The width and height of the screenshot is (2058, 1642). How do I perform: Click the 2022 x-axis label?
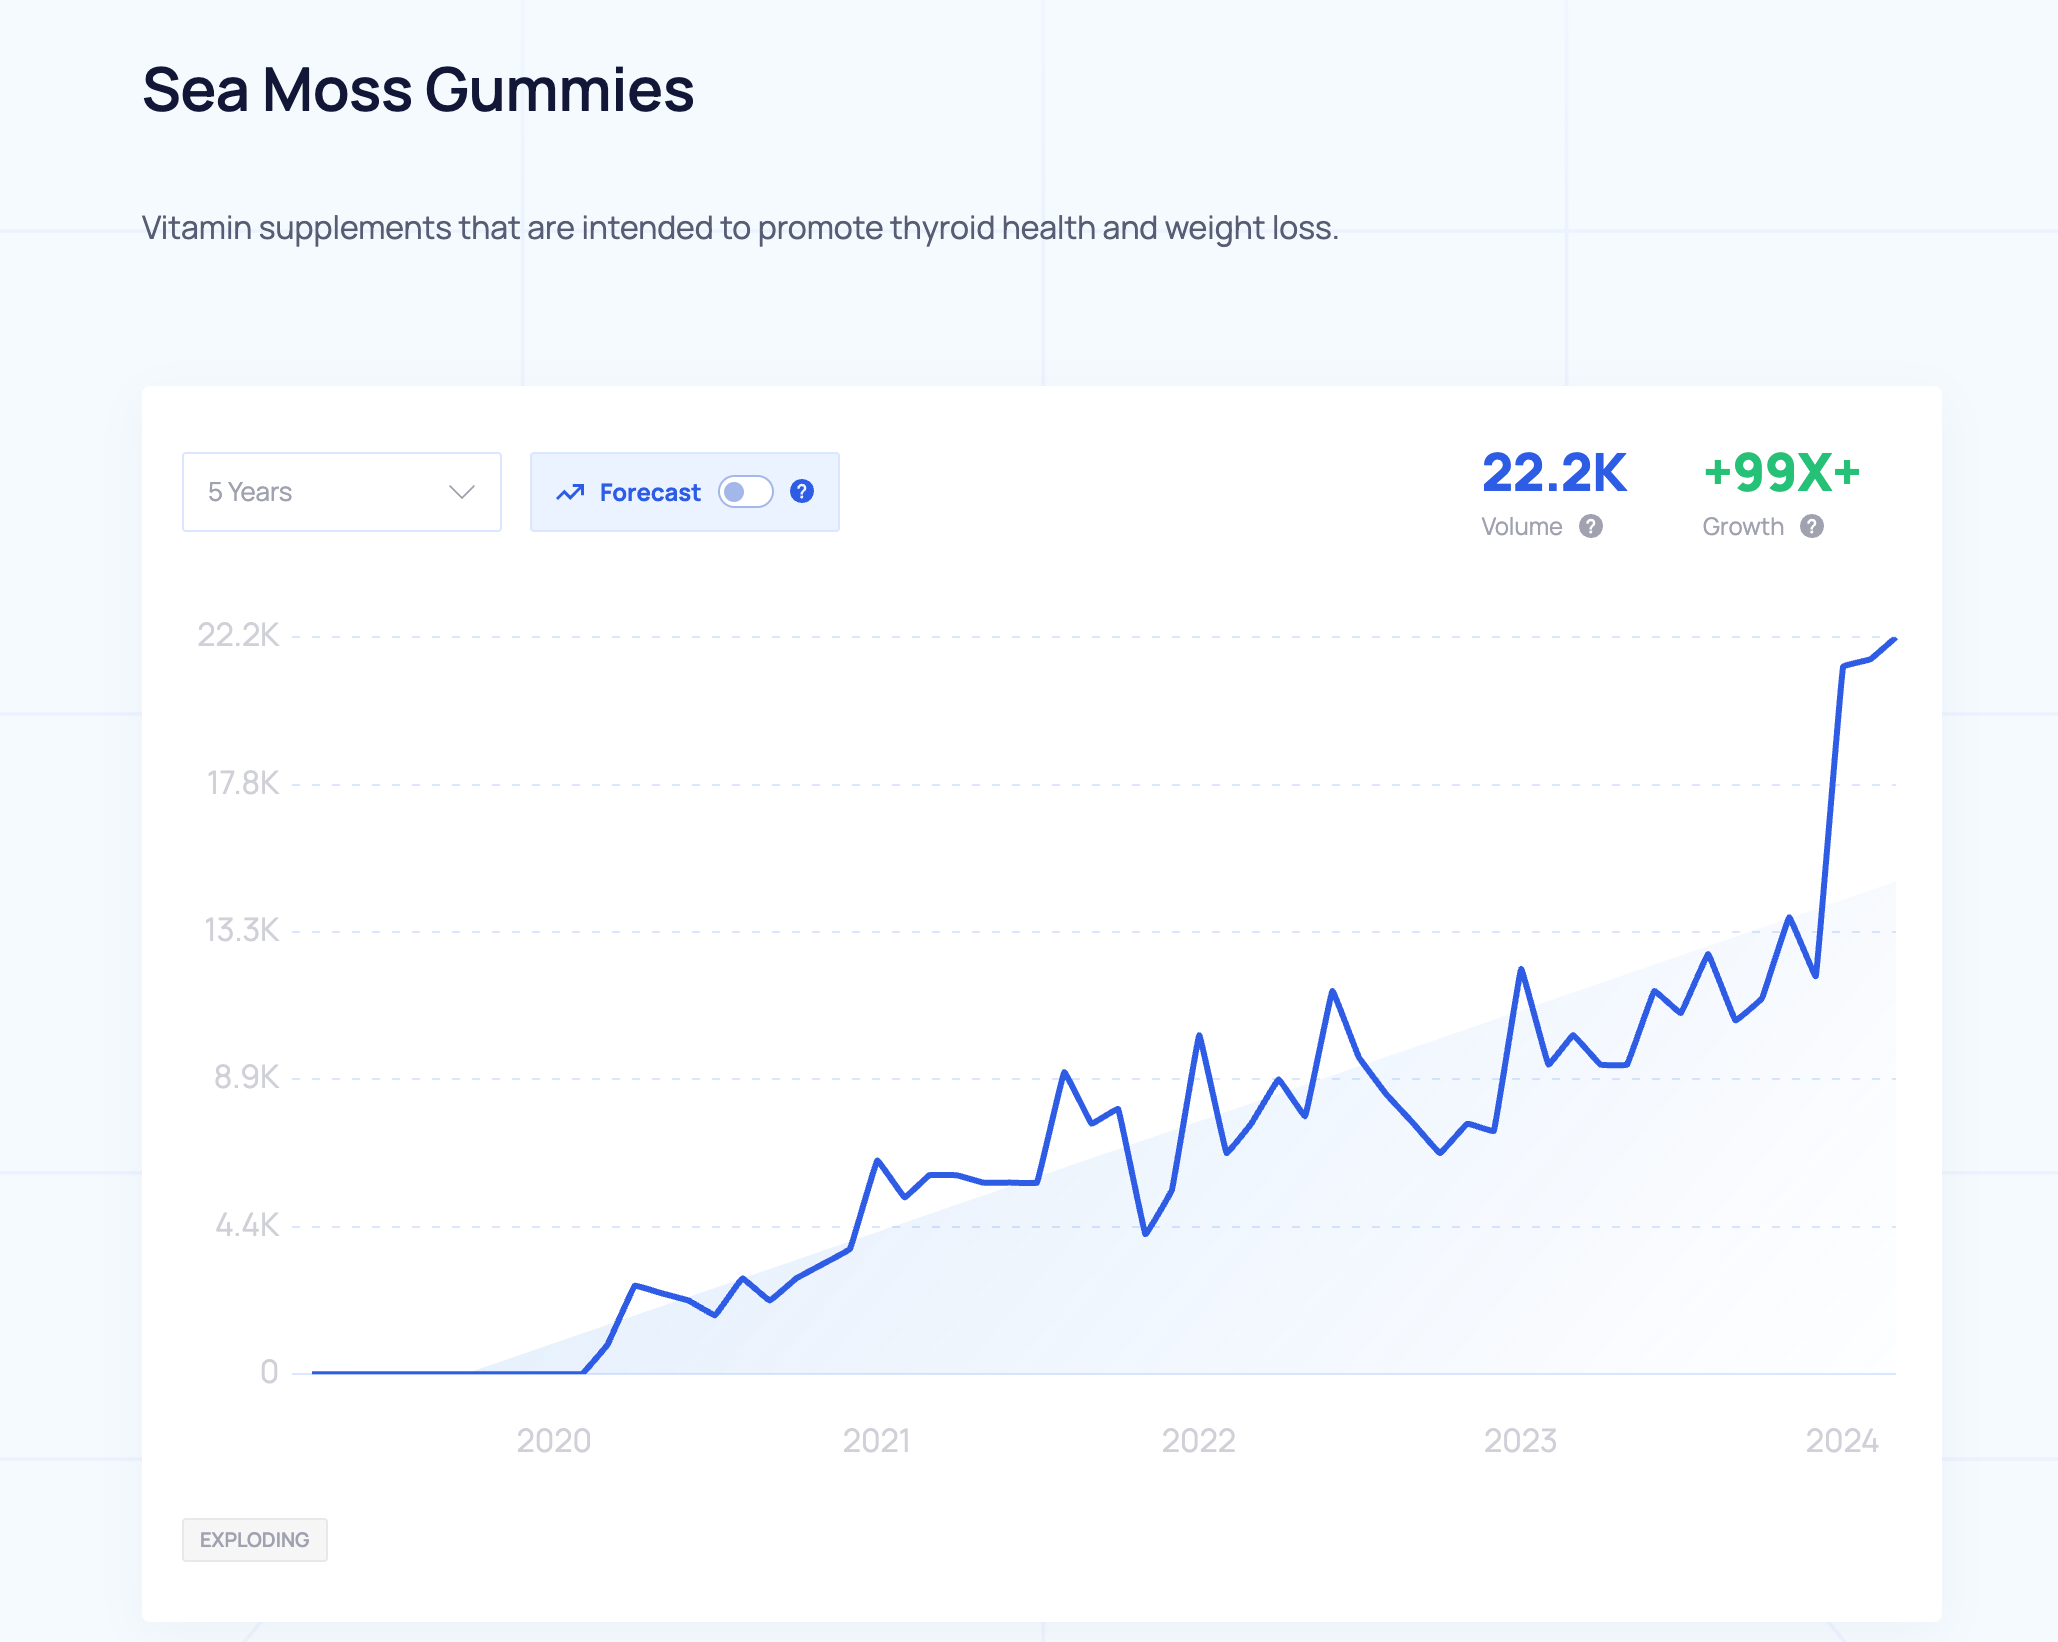1198,1440
